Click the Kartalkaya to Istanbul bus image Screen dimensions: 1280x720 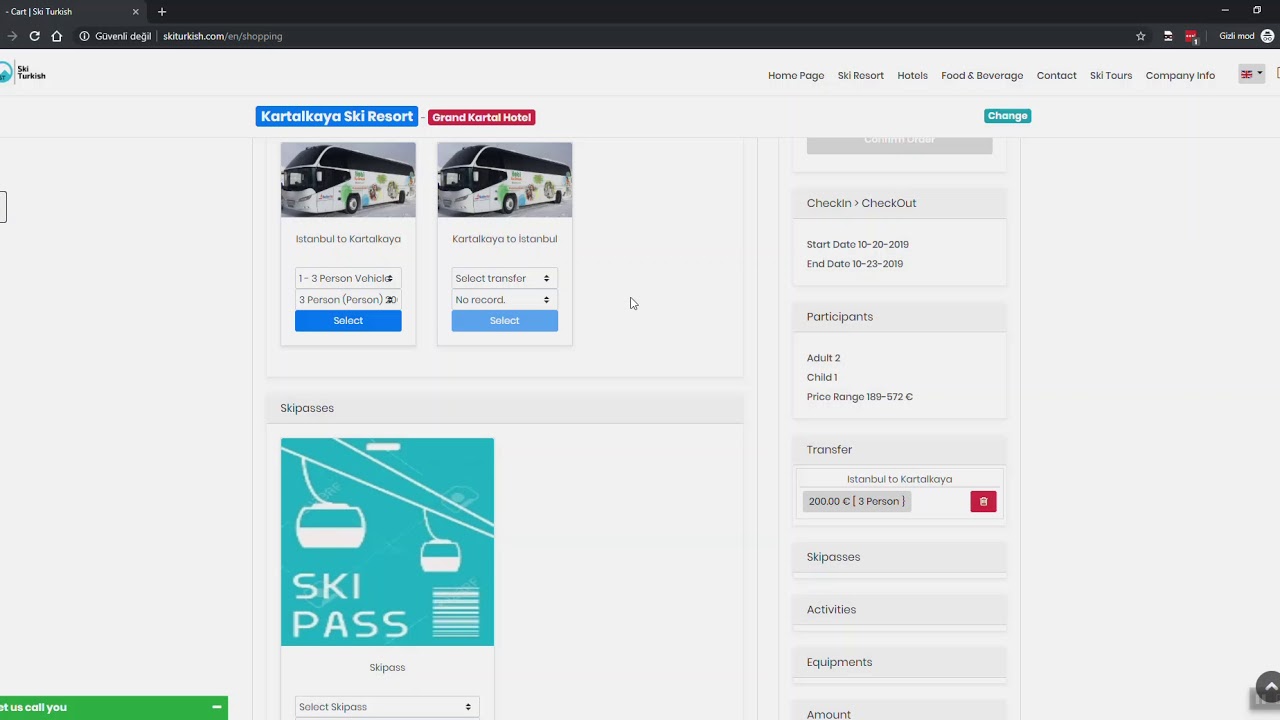[x=504, y=180]
